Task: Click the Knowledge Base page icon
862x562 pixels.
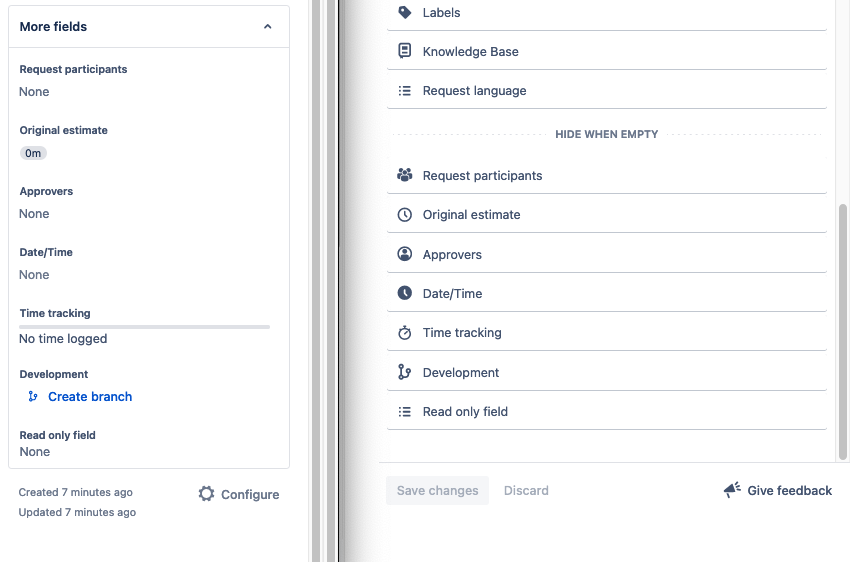Action: pyautogui.click(x=405, y=51)
